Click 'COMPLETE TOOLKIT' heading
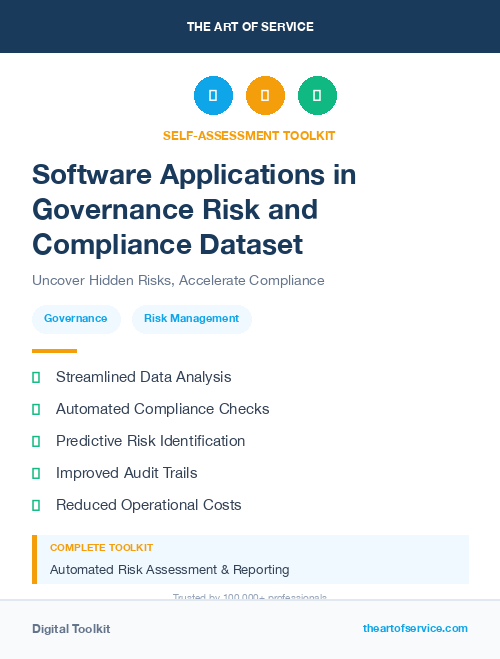 click(x=101, y=548)
